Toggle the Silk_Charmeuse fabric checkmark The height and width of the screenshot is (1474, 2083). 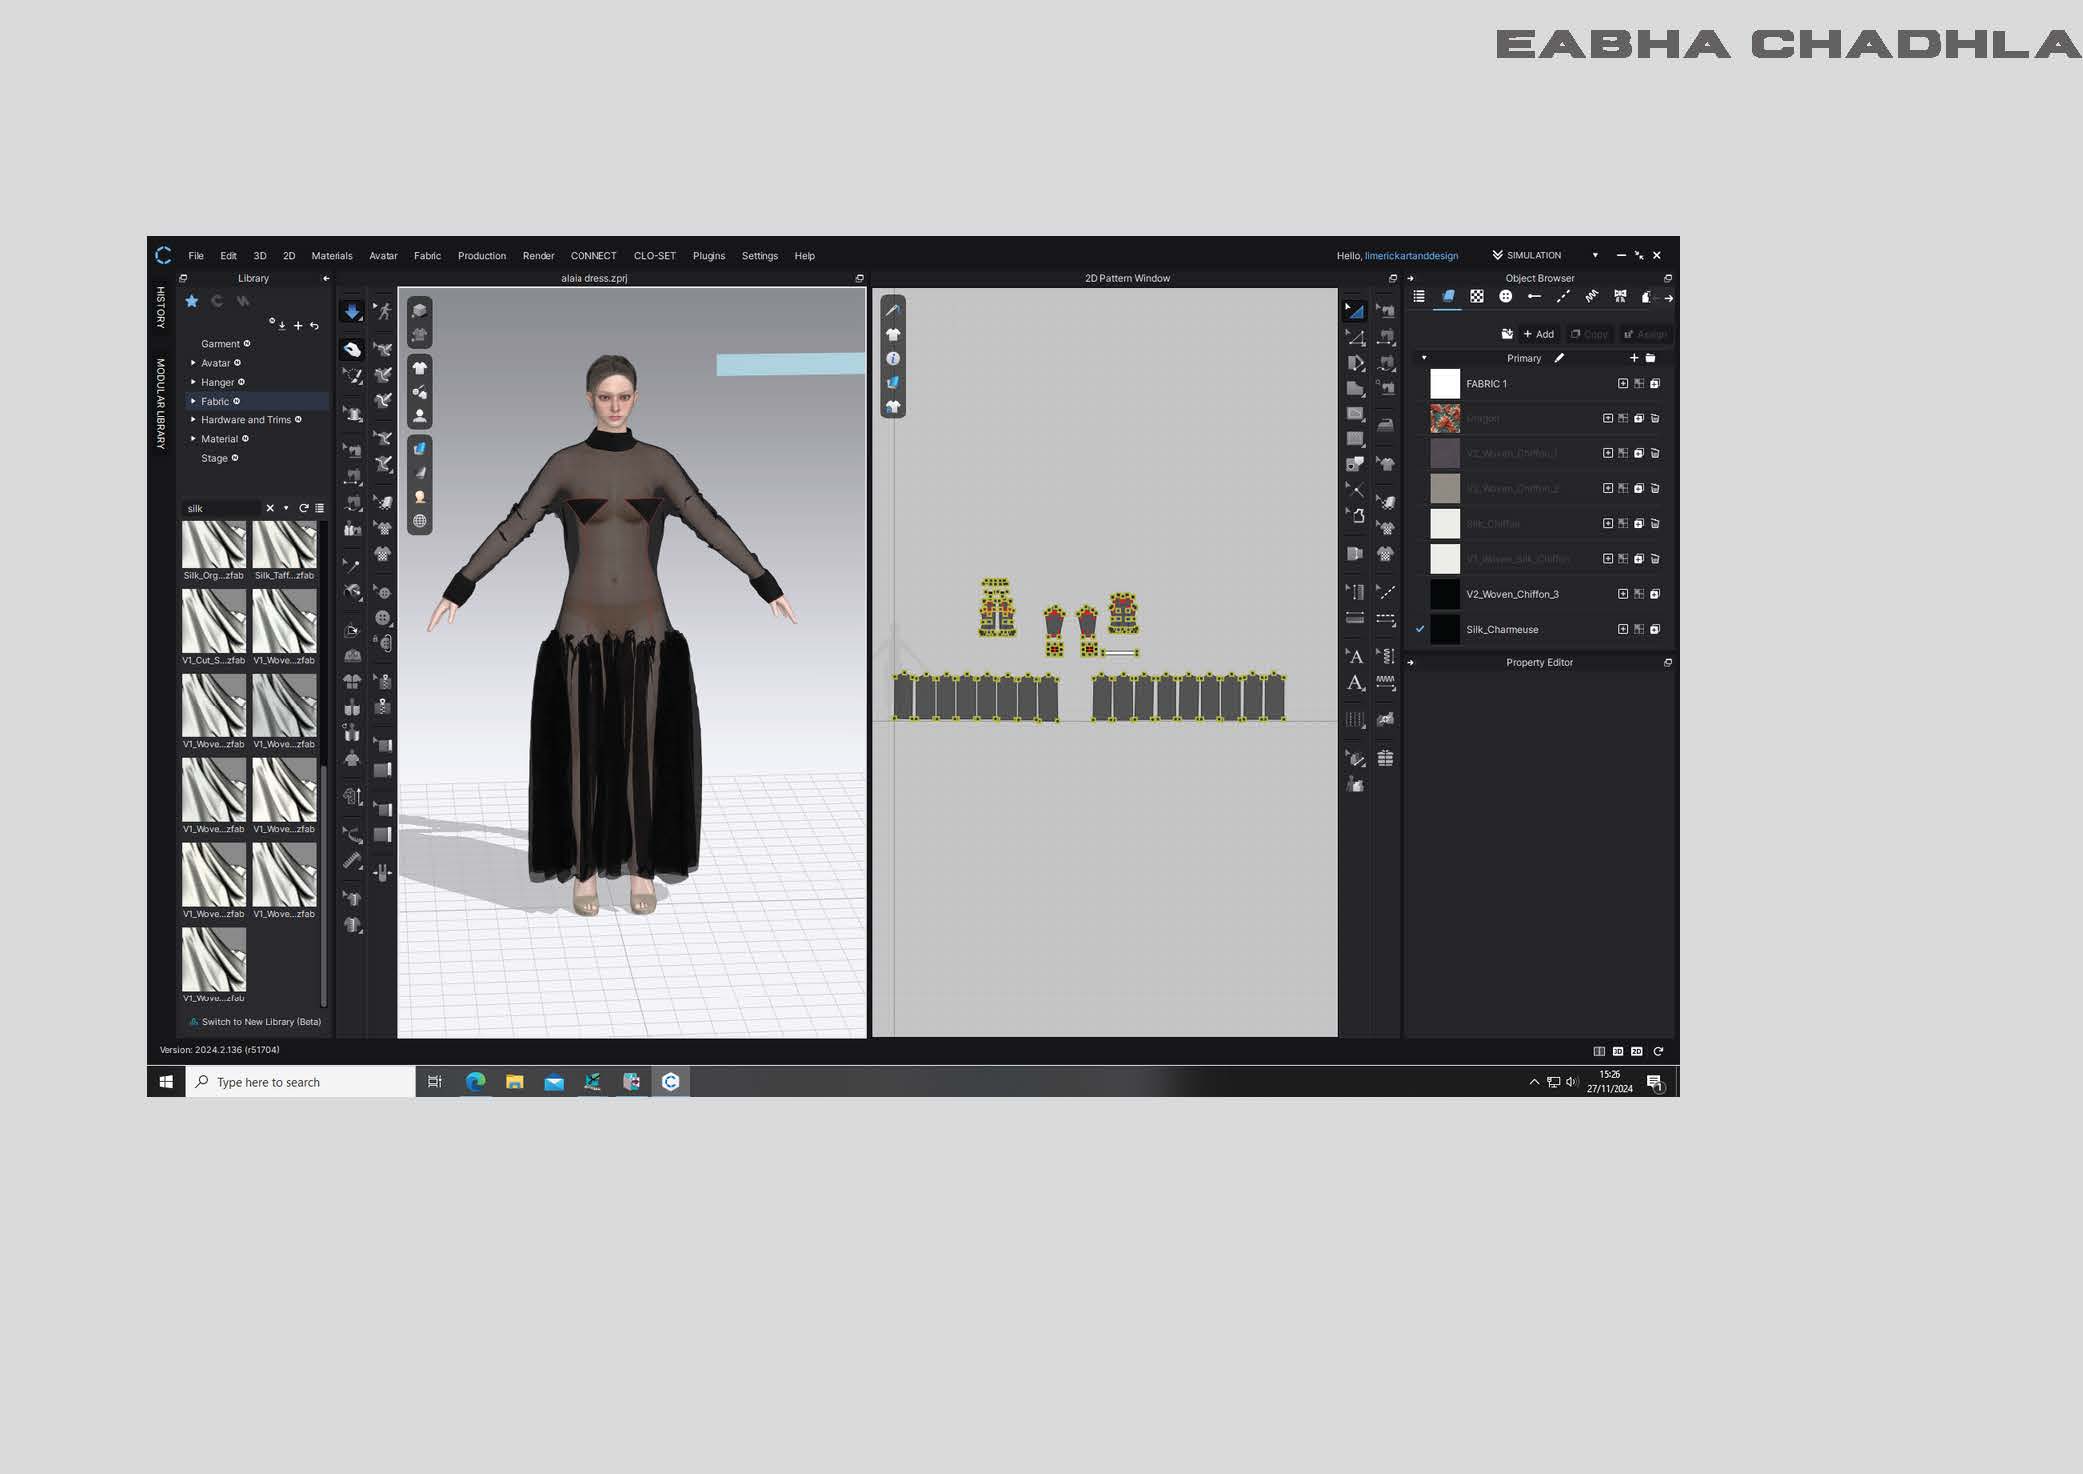(x=1420, y=629)
